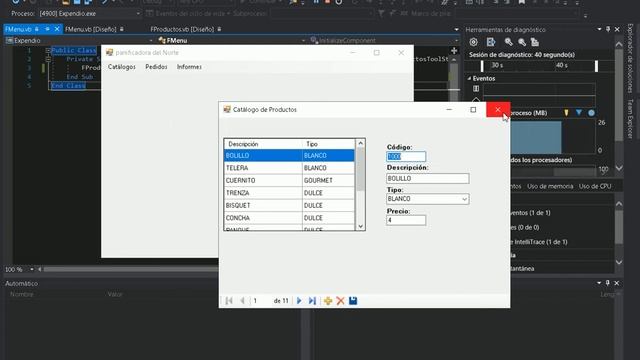Sort the grid by the Descripción column header
This screenshot has width=640, height=360.
263,144
